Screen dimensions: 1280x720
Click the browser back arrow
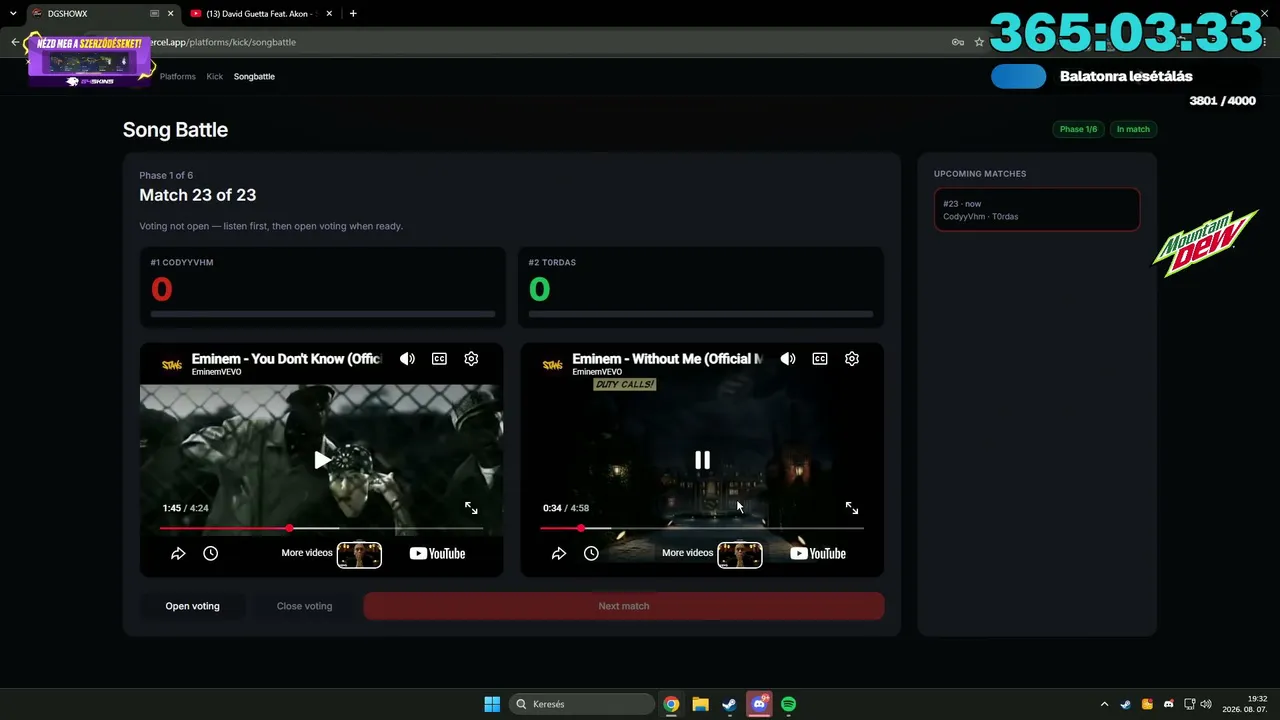click(15, 42)
